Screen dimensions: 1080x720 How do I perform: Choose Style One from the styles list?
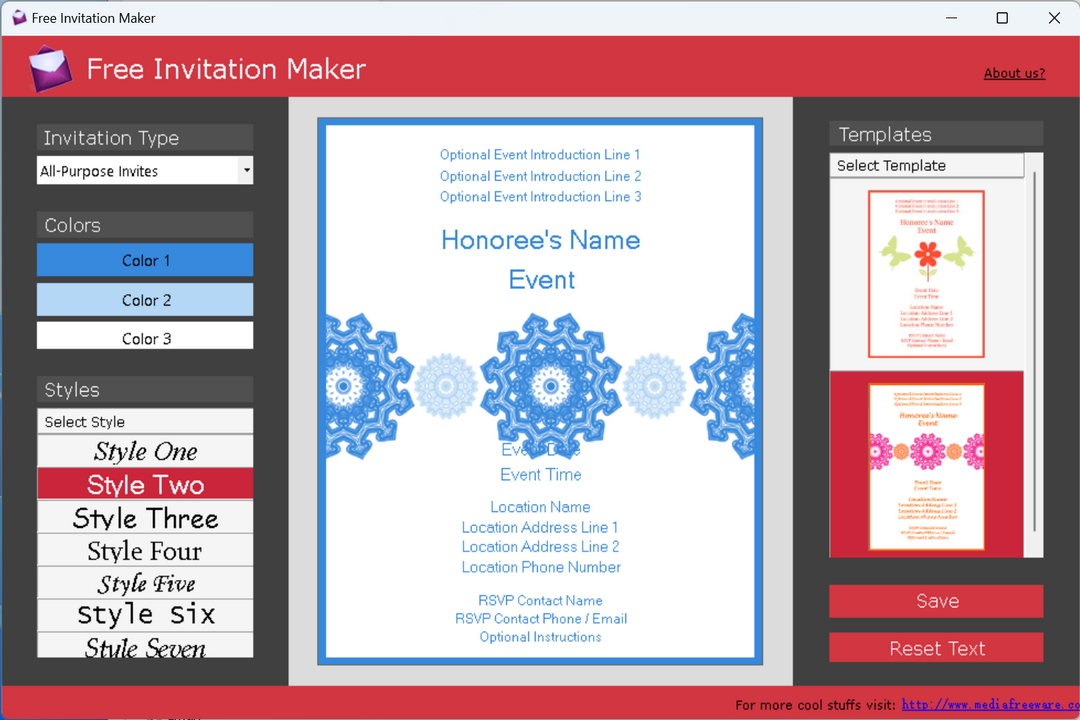pos(145,450)
